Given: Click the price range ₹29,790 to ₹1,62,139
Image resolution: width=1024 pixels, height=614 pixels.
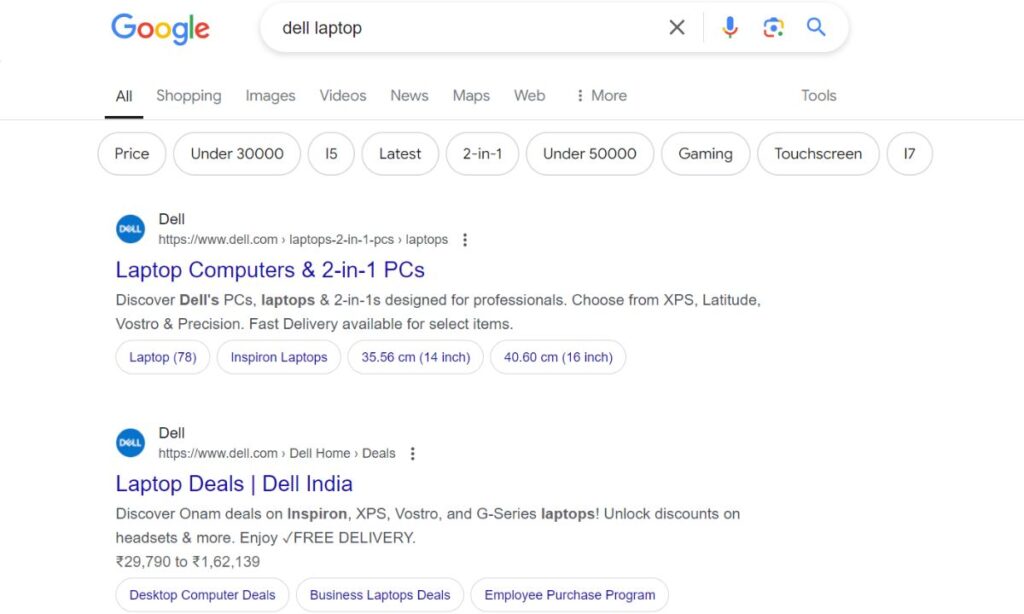Looking at the screenshot, I should 187,562.
